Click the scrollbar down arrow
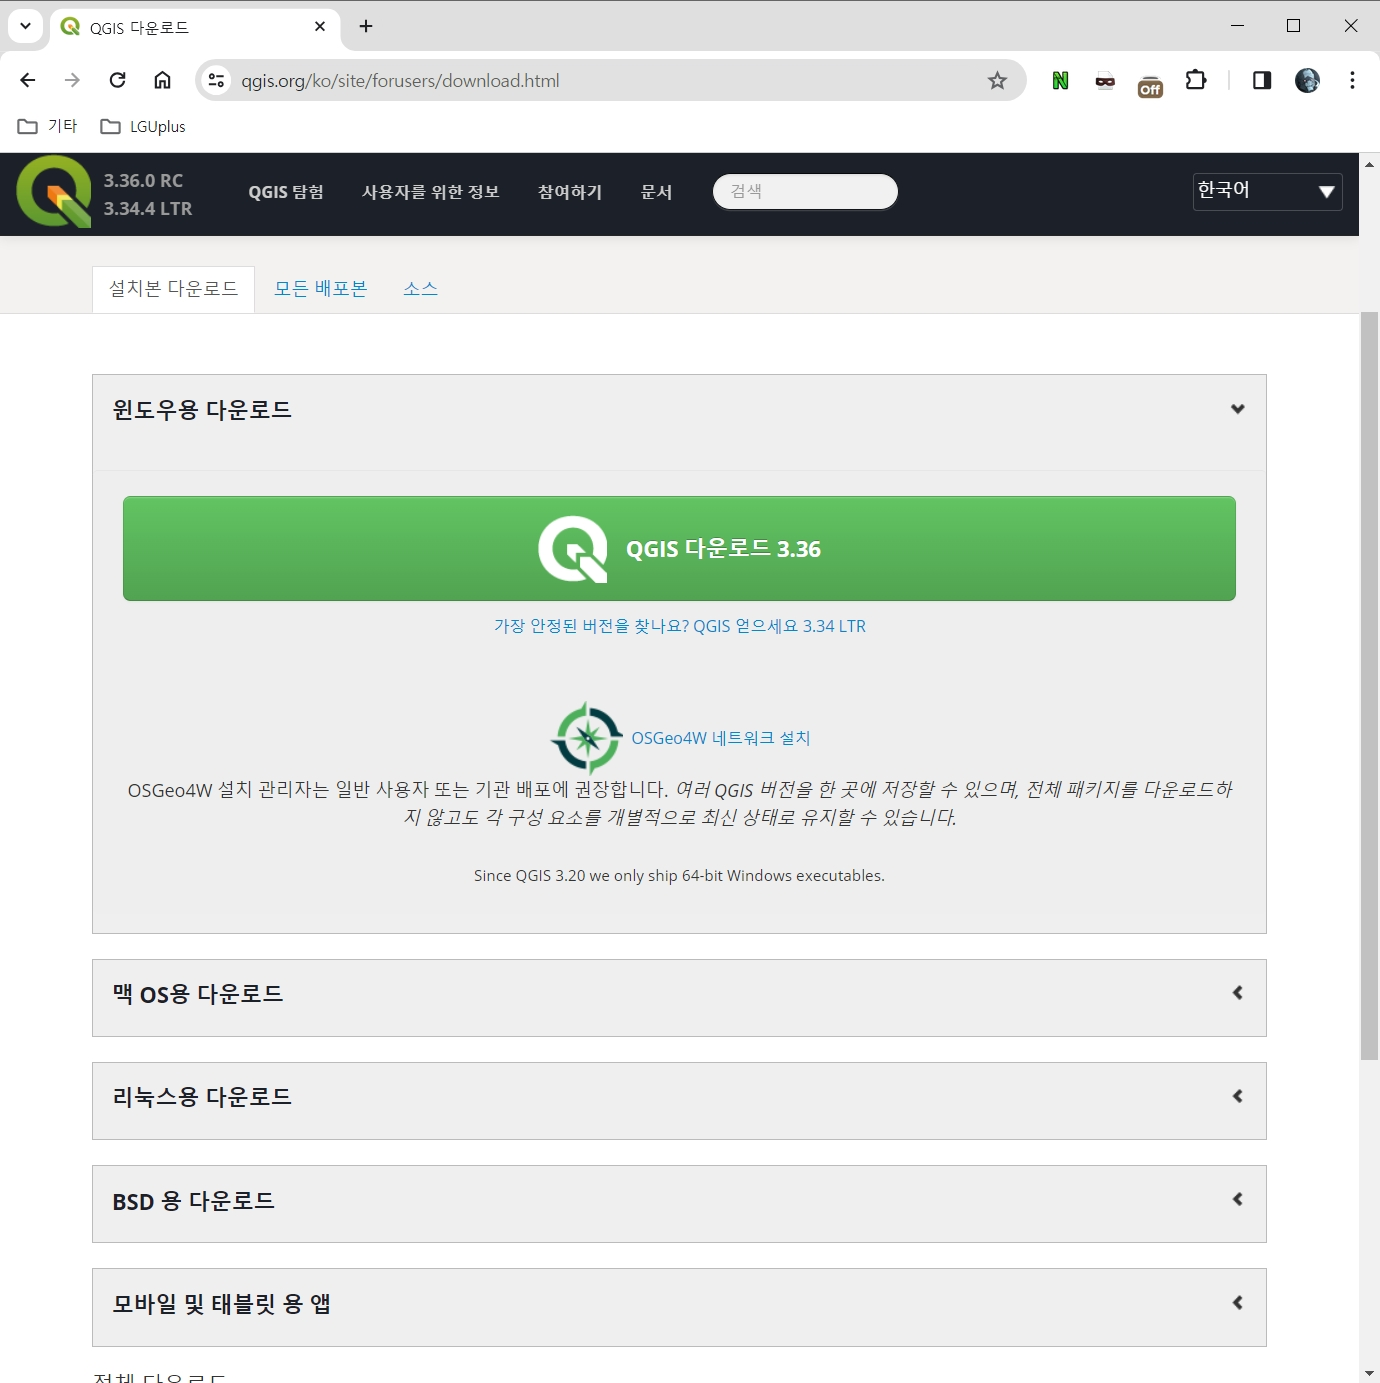The height and width of the screenshot is (1383, 1380). (x=1369, y=1374)
